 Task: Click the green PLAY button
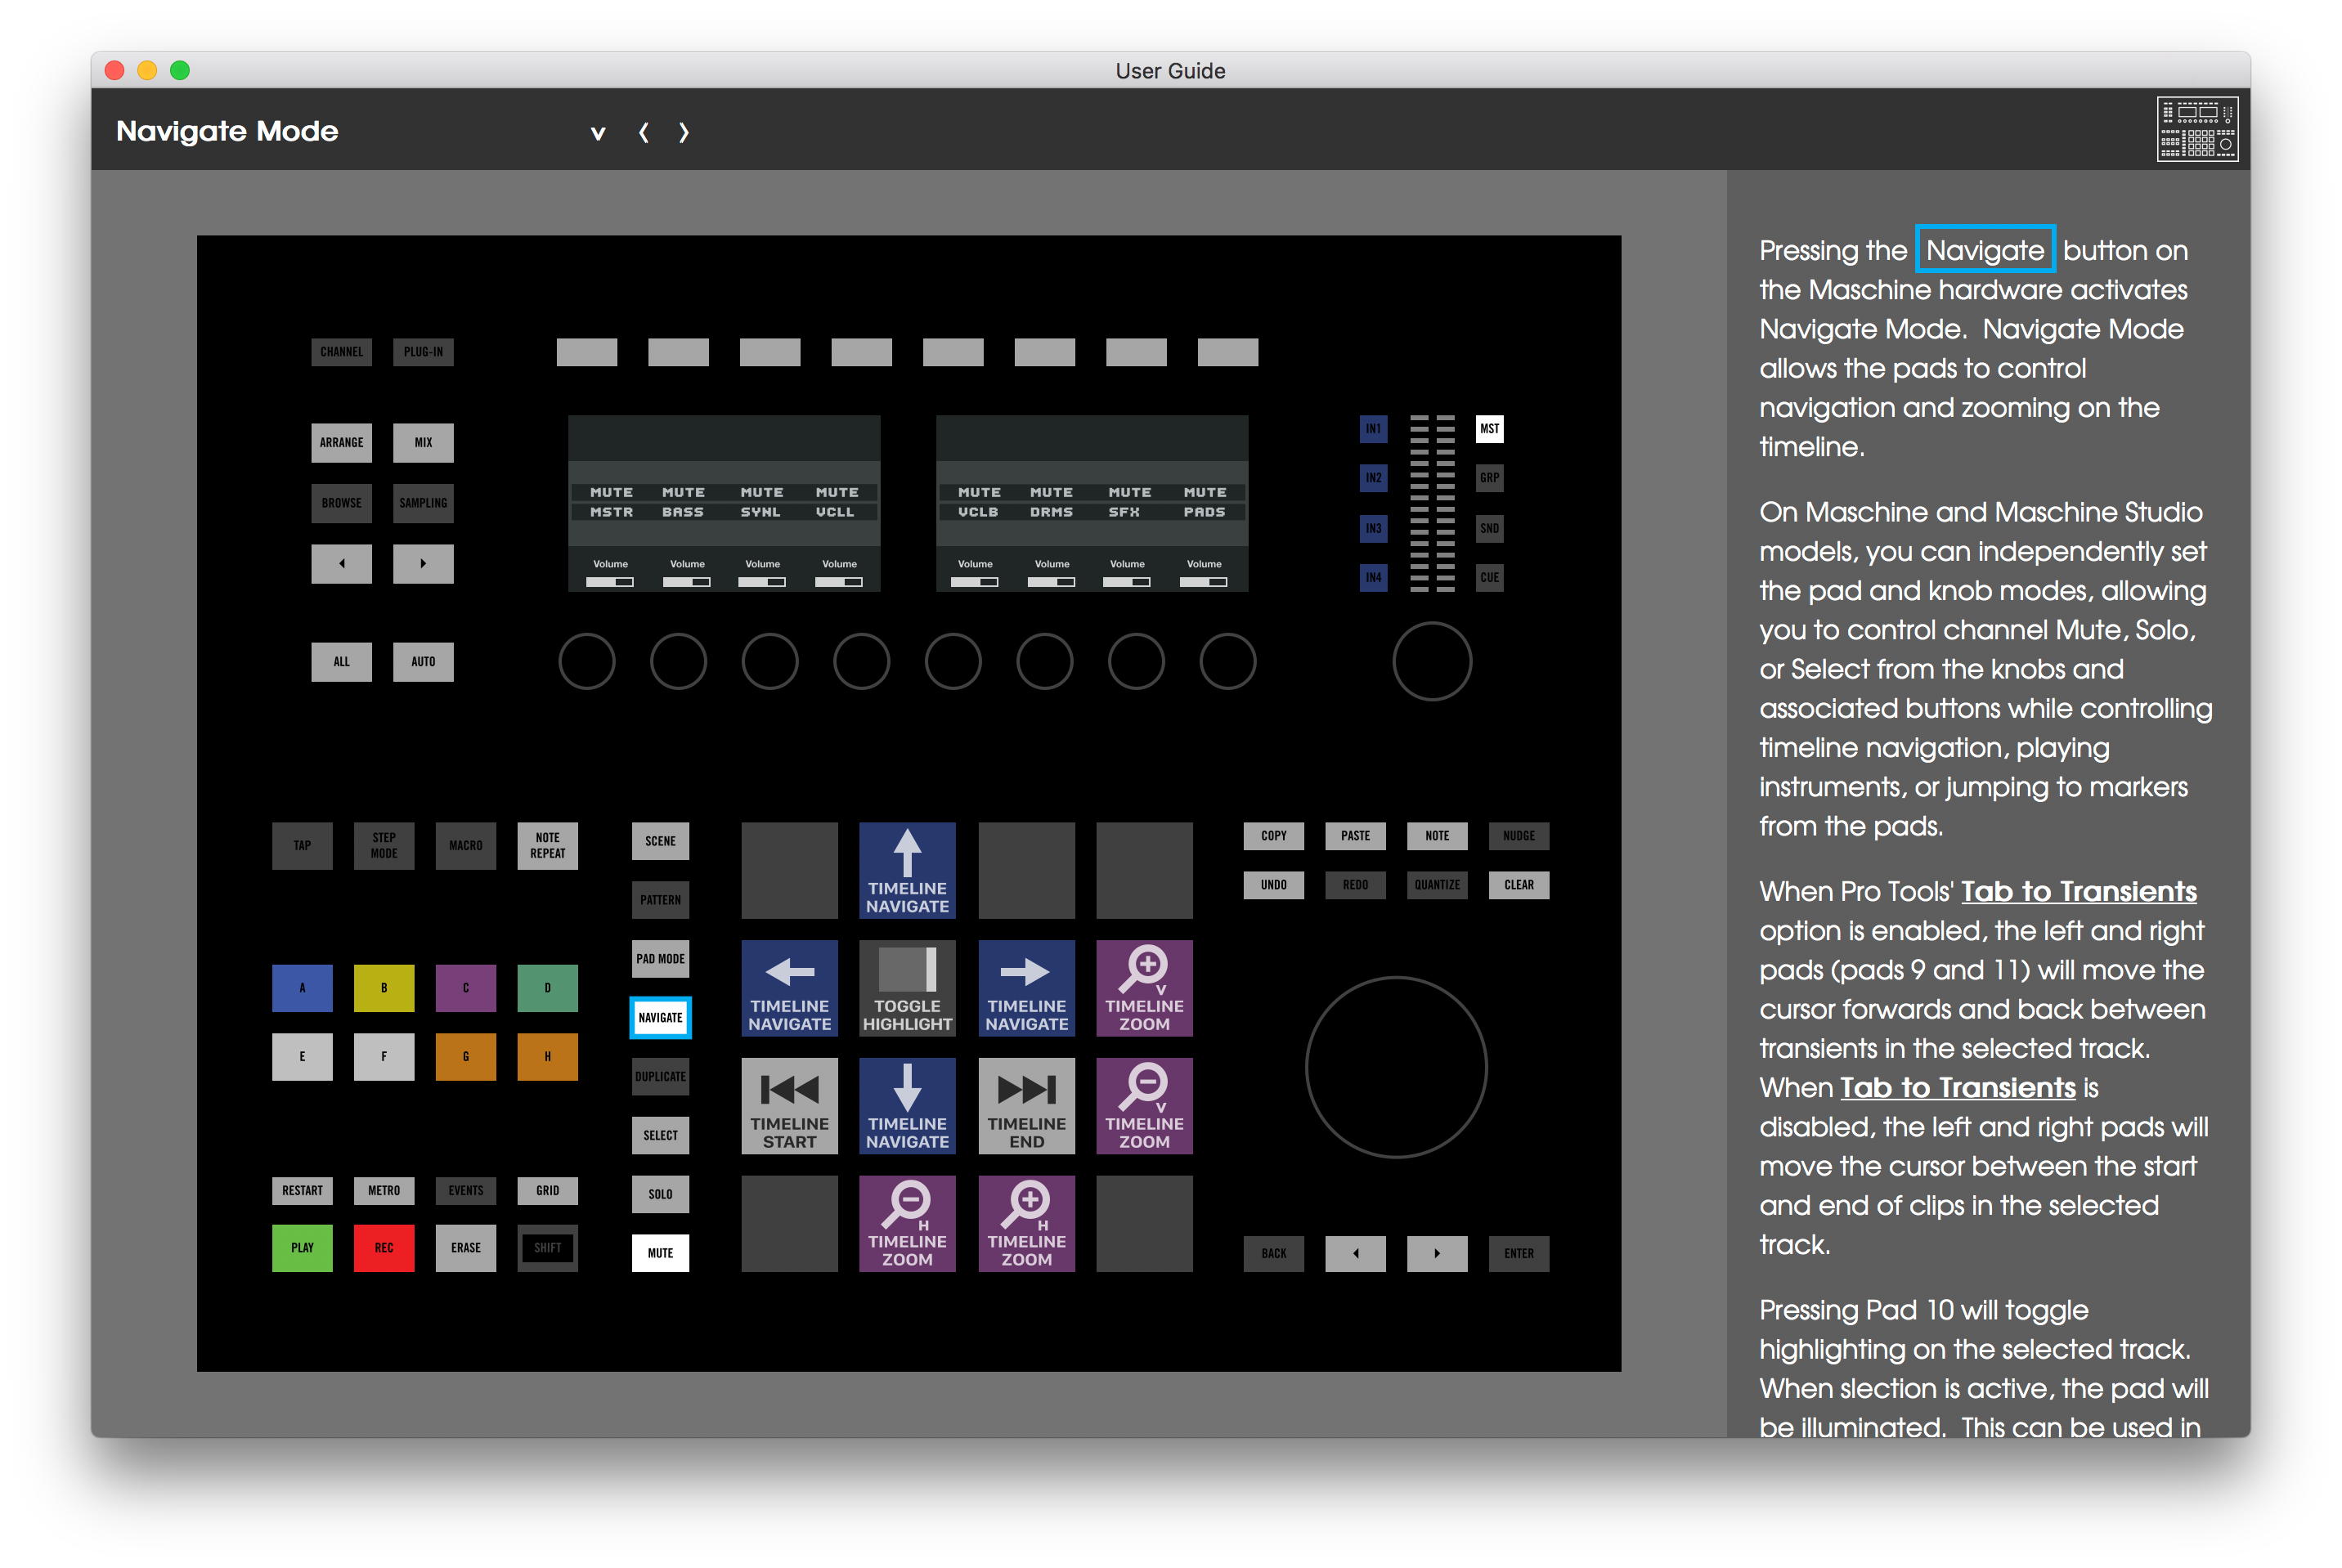(302, 1248)
